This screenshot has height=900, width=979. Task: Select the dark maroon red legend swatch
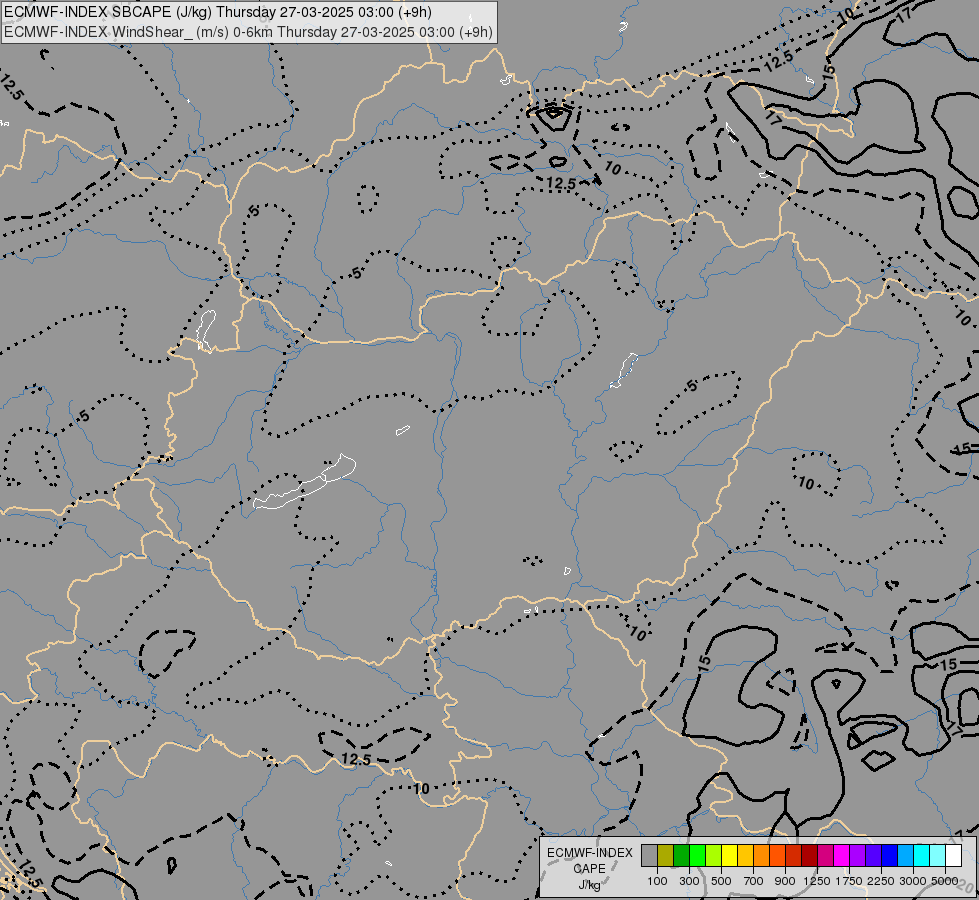[810, 855]
